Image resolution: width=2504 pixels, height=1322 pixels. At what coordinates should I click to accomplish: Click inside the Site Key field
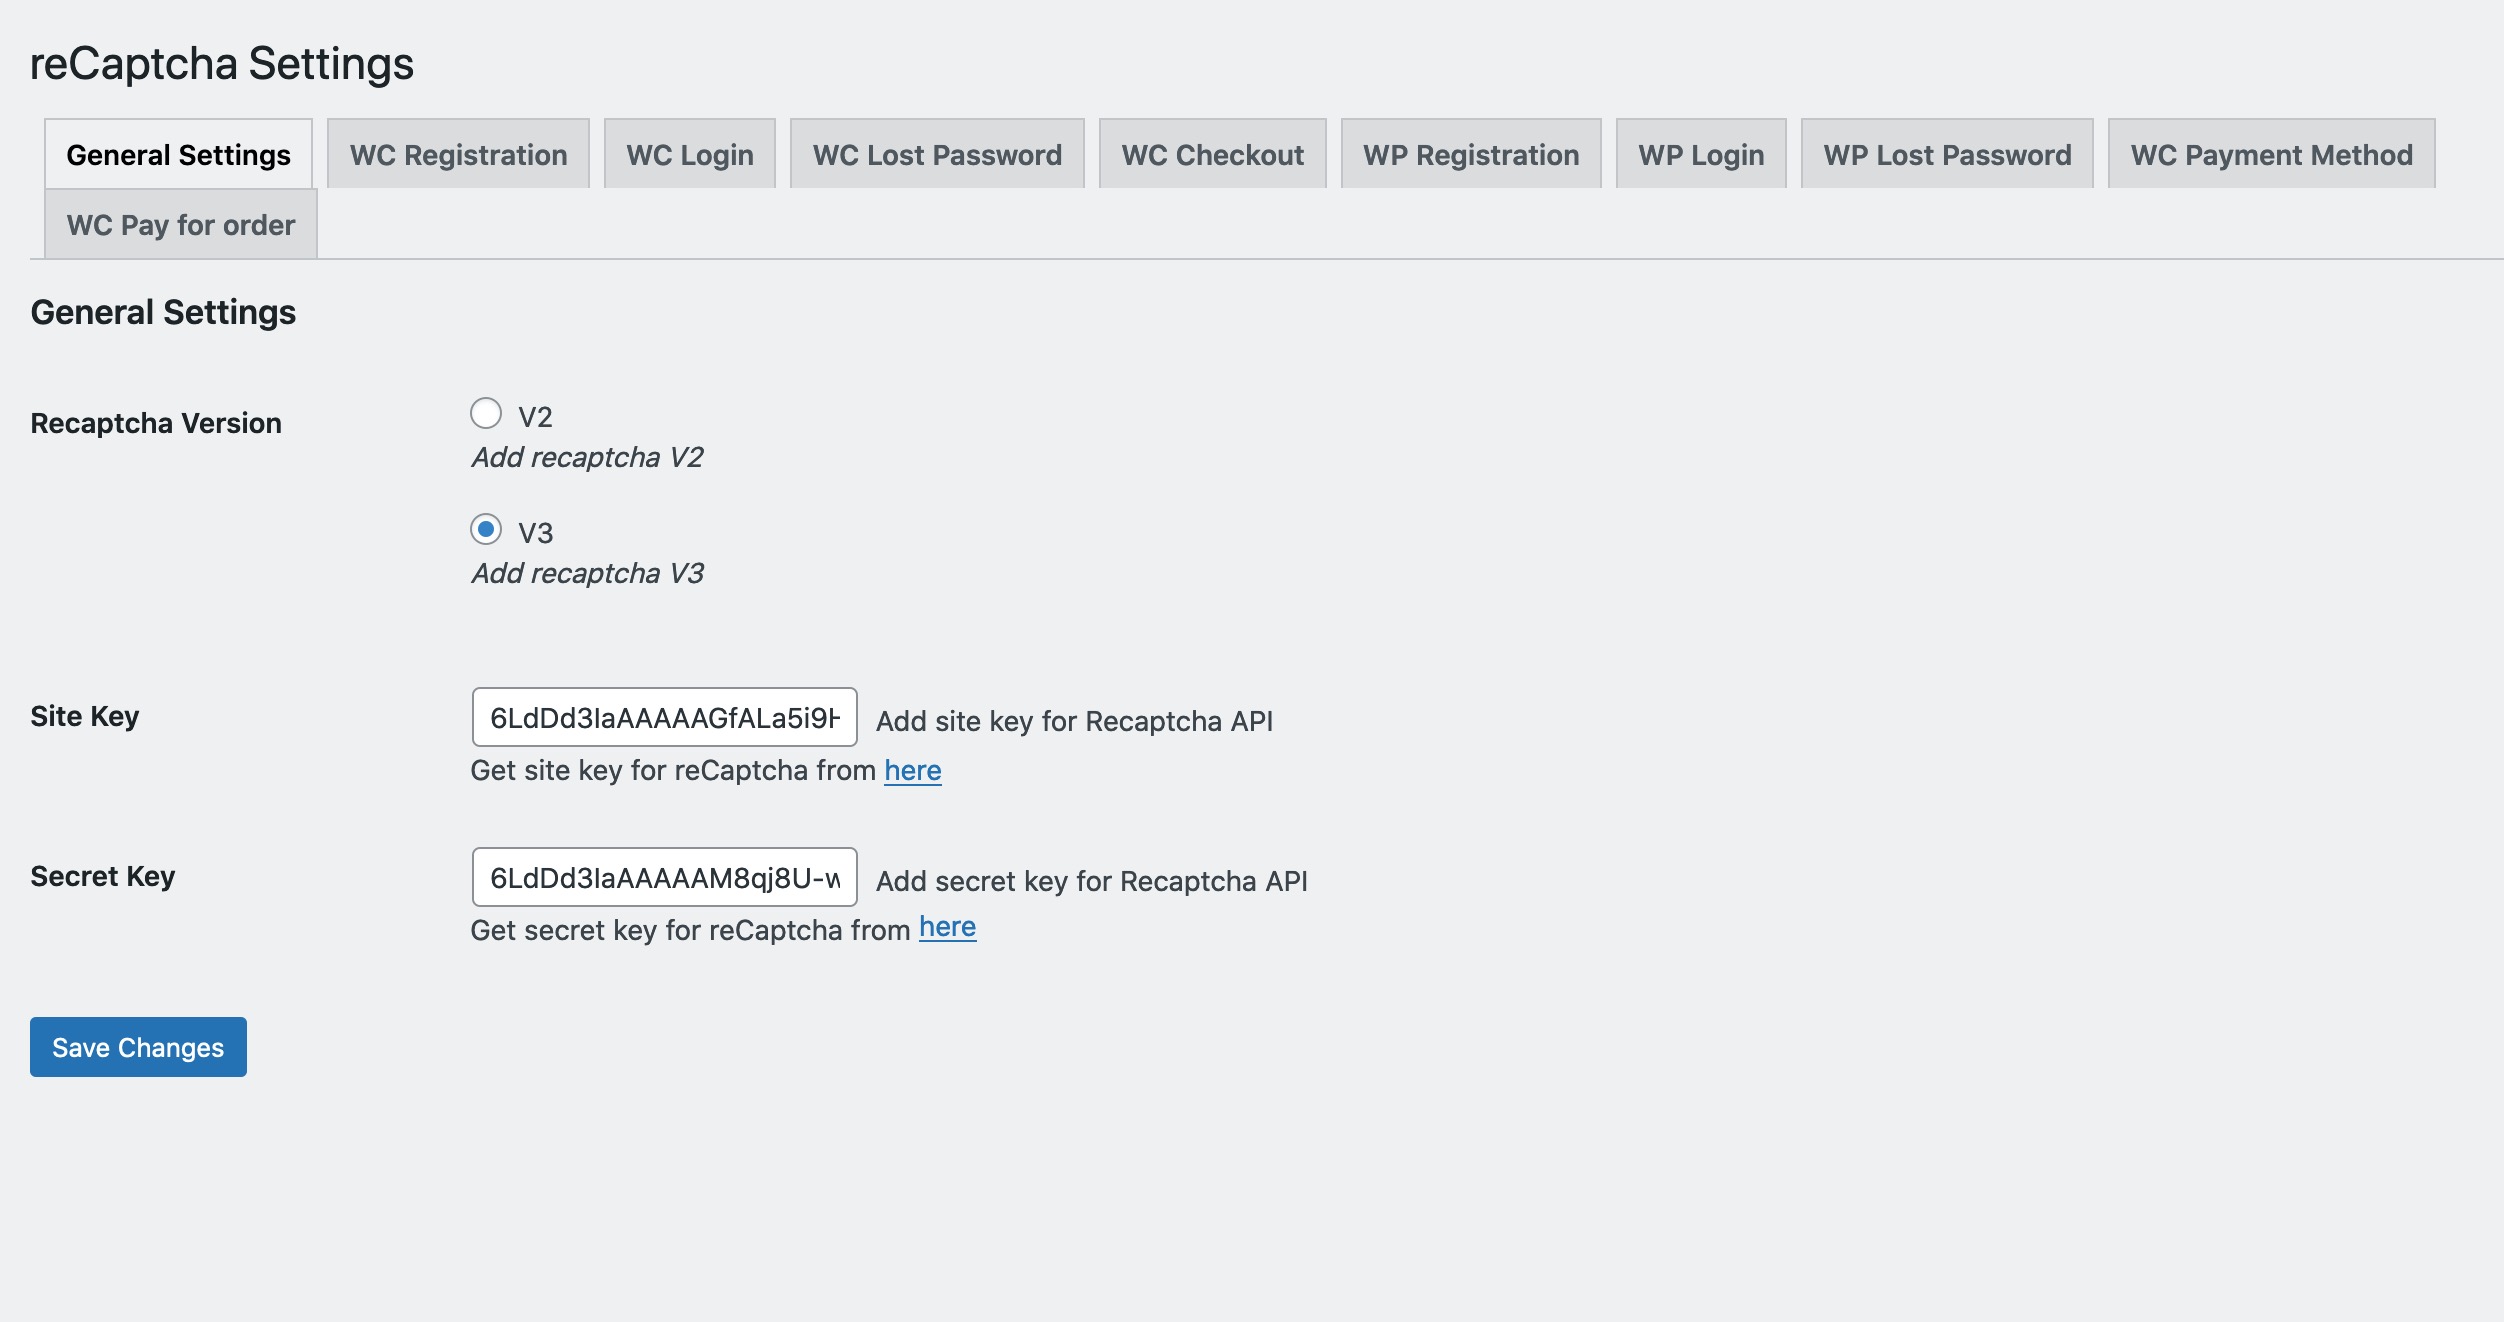(664, 718)
